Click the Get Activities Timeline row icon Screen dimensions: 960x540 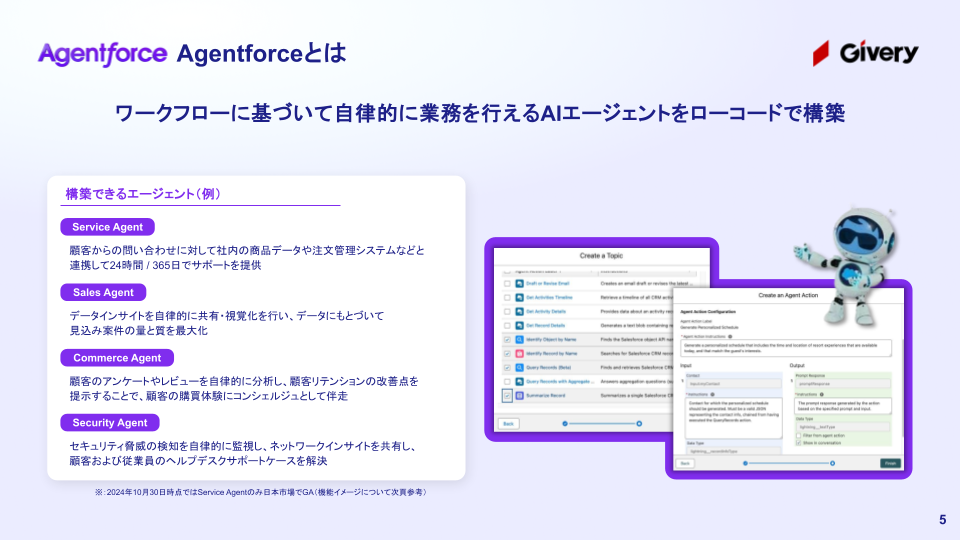[x=519, y=298]
